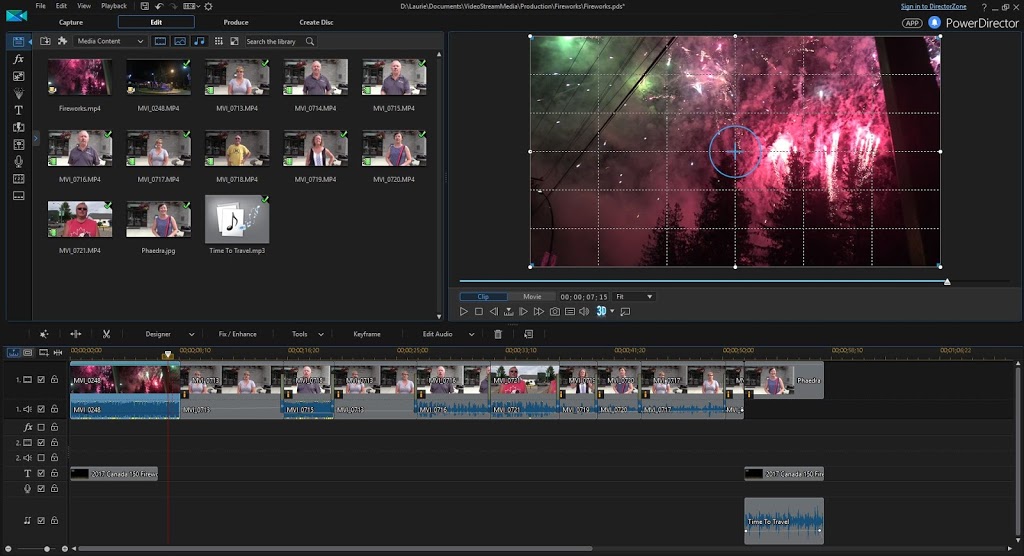Image resolution: width=1024 pixels, height=556 pixels.
Task: Toggle image library filter button
Action: coord(180,41)
